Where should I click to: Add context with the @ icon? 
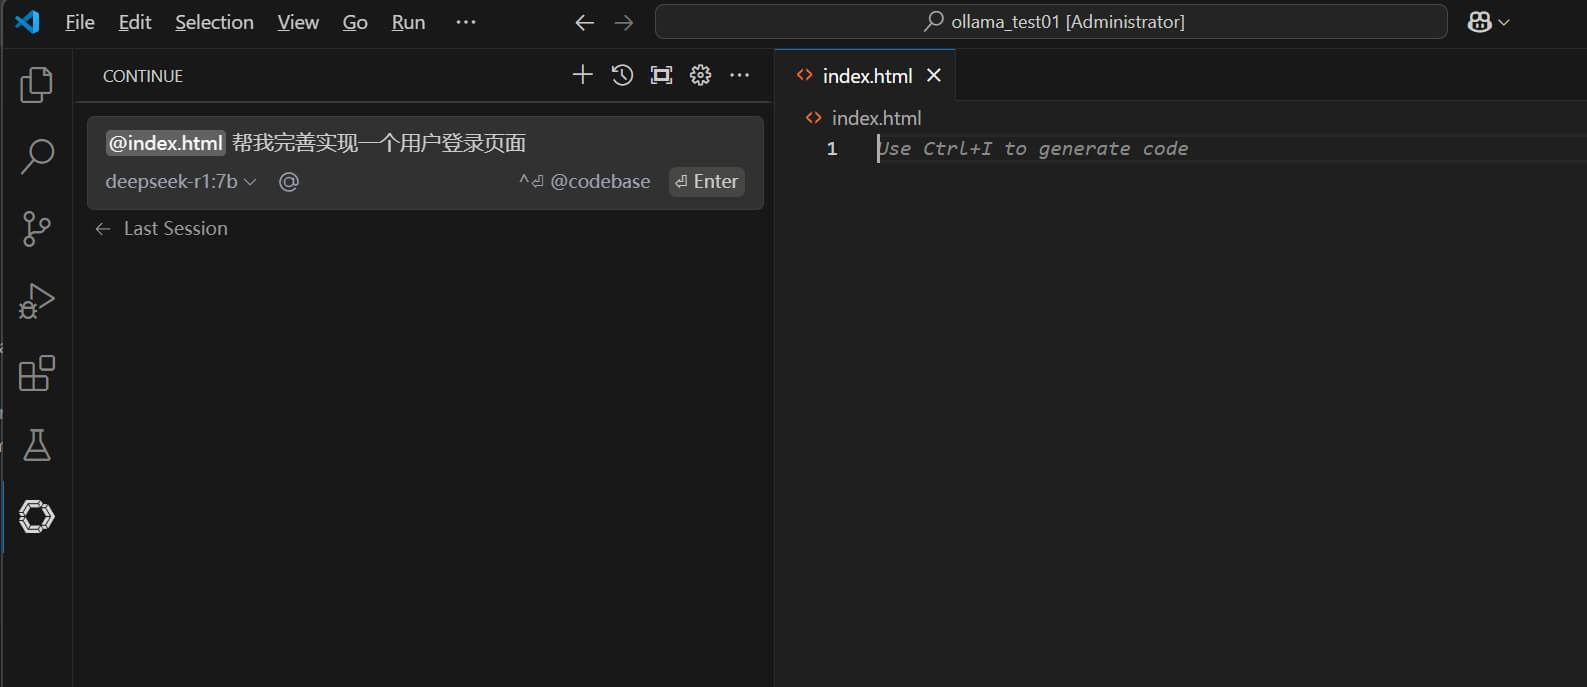coord(289,182)
